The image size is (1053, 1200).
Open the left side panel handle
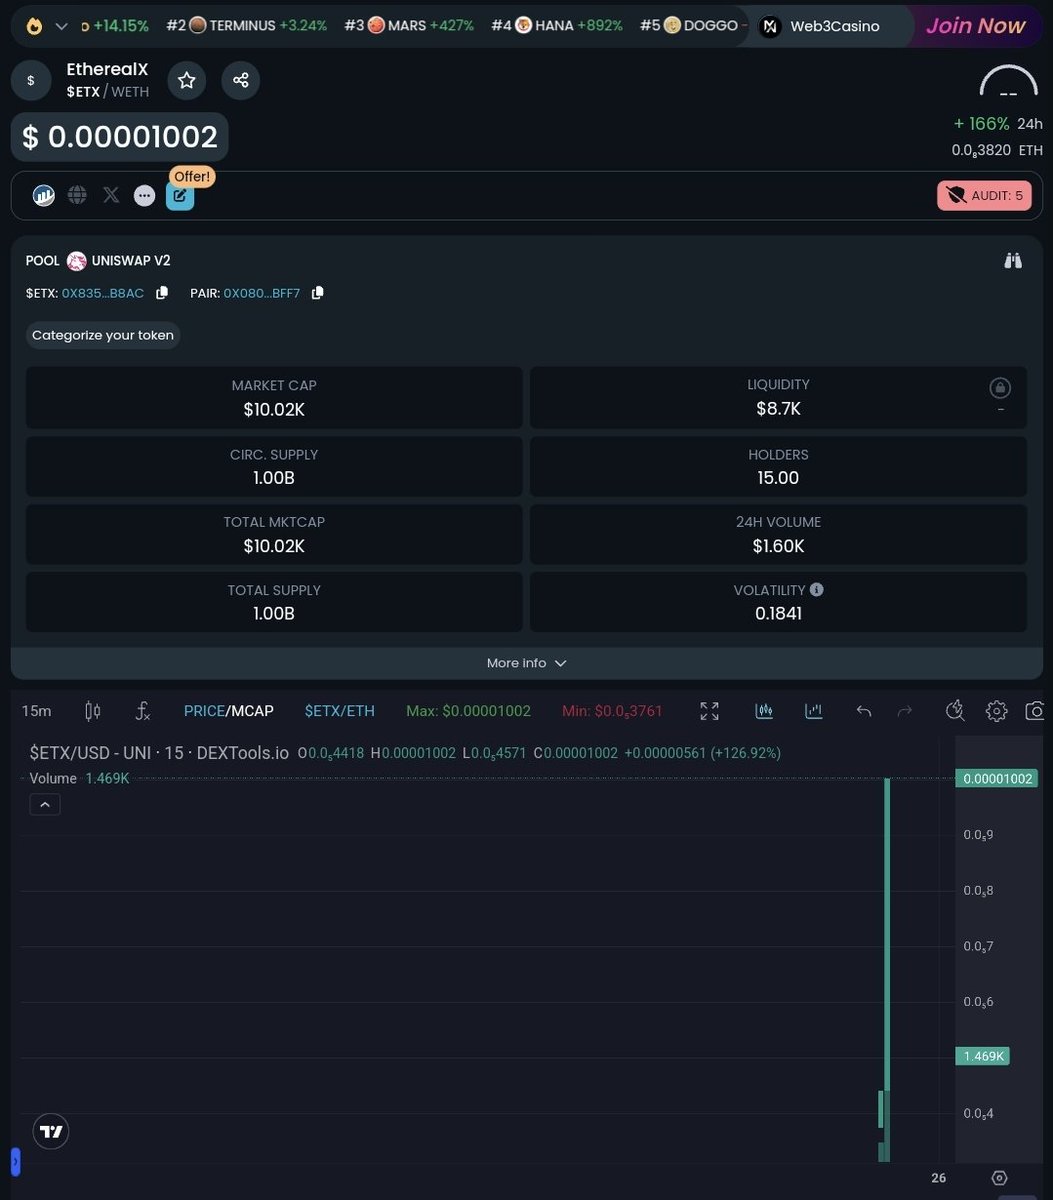(15, 1162)
